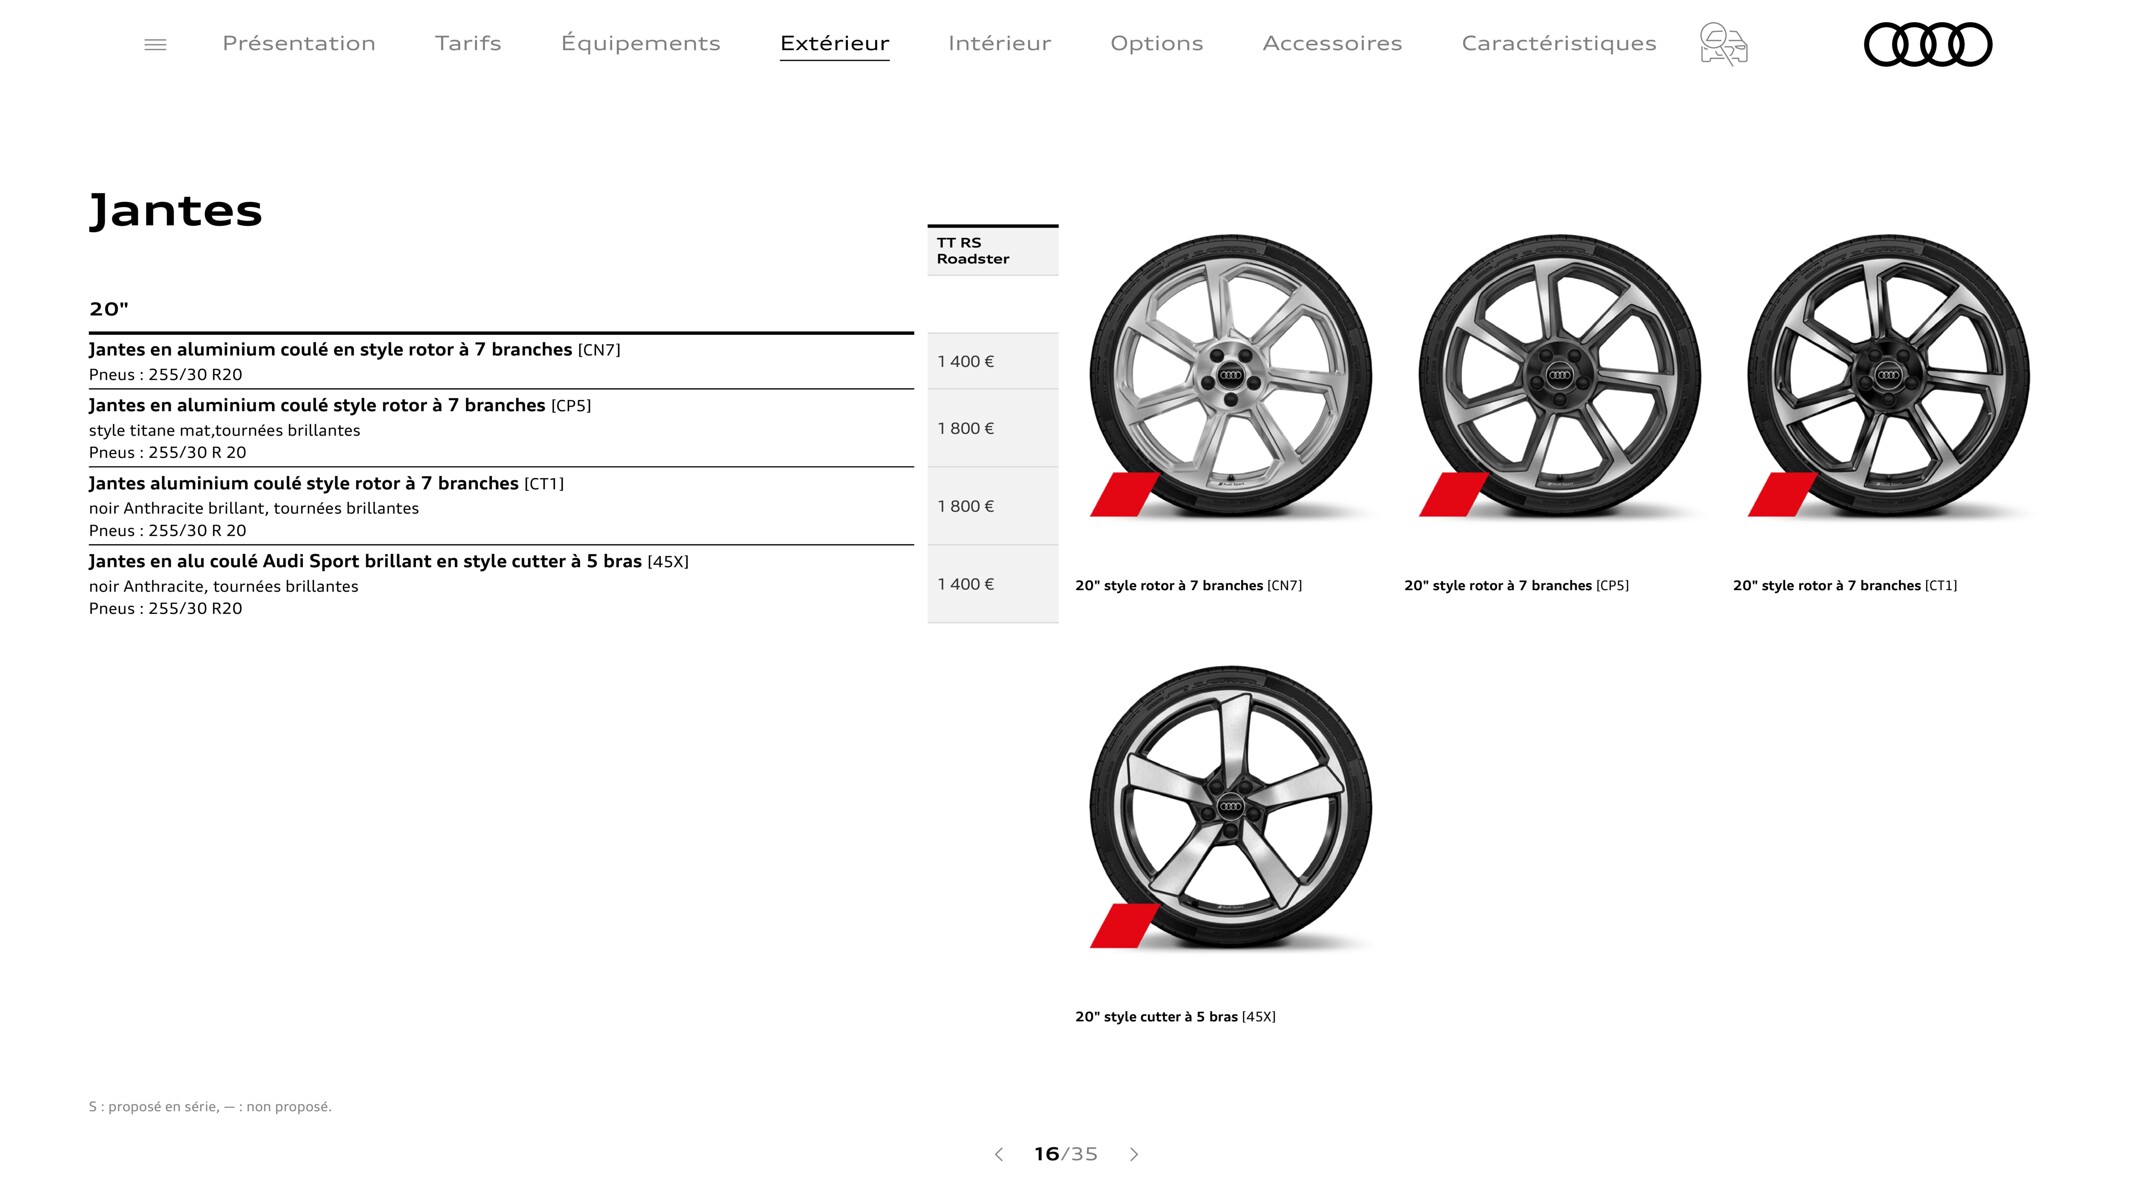Open the Caractéristiques tab

(x=1558, y=43)
